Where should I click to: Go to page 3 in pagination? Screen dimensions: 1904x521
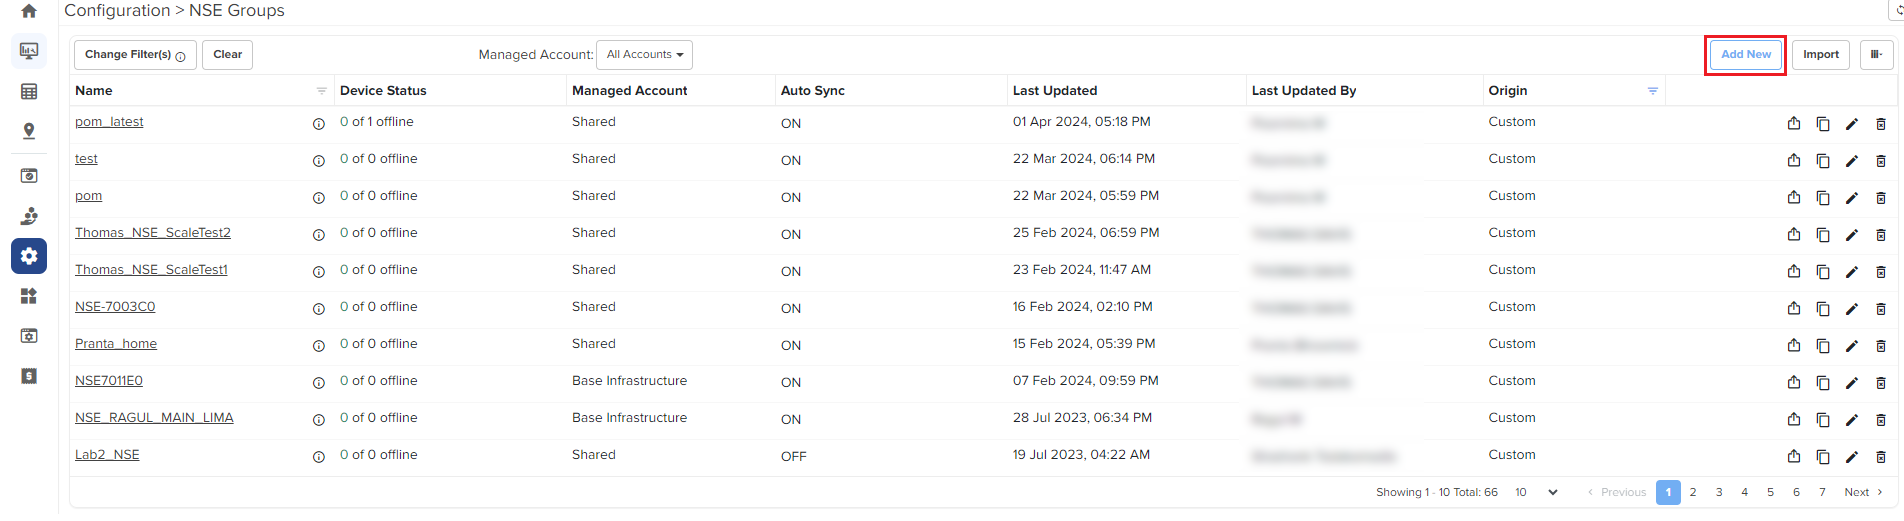pos(1719,492)
